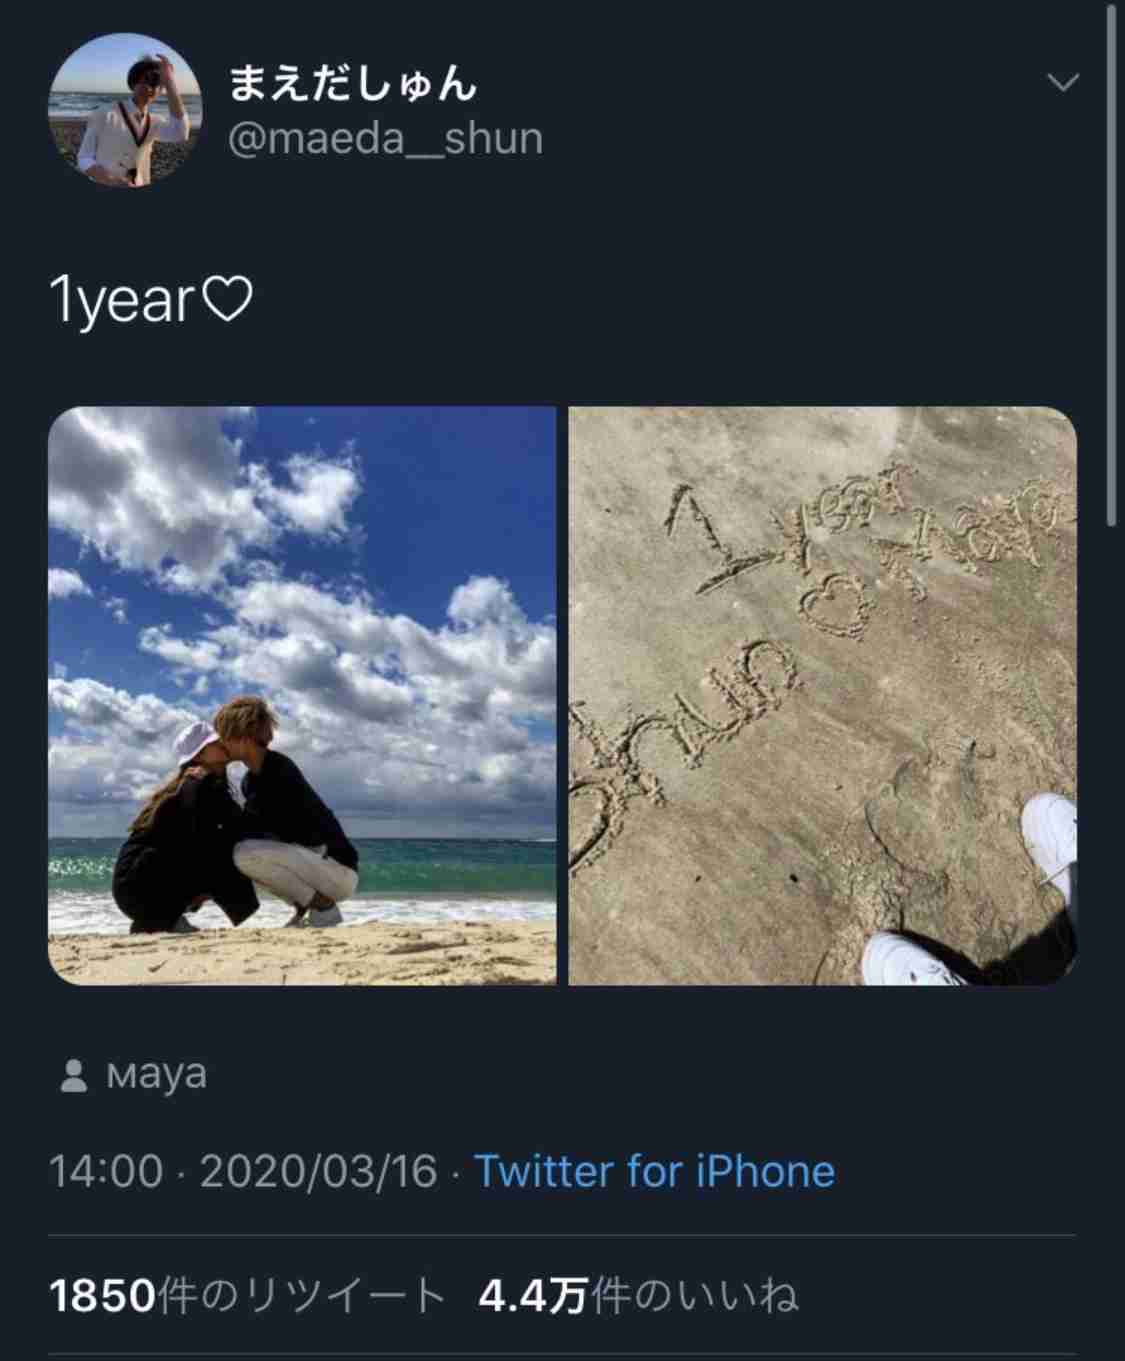This screenshot has width=1125, height=1361.
Task: Open the kissing couple beach photo
Action: coord(302,695)
